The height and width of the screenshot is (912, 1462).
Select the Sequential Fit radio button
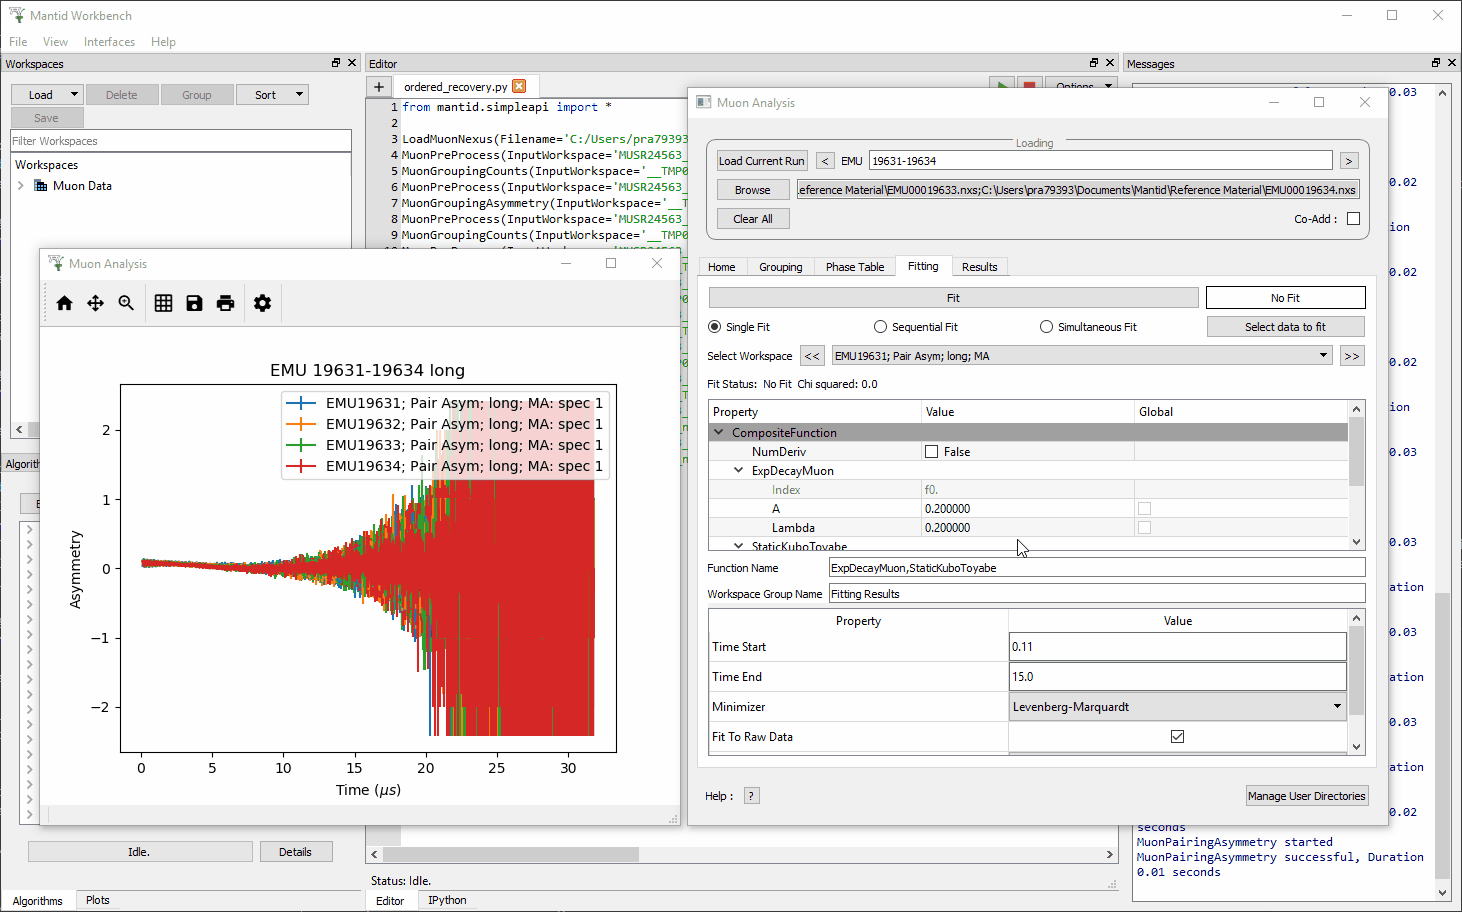tap(880, 326)
